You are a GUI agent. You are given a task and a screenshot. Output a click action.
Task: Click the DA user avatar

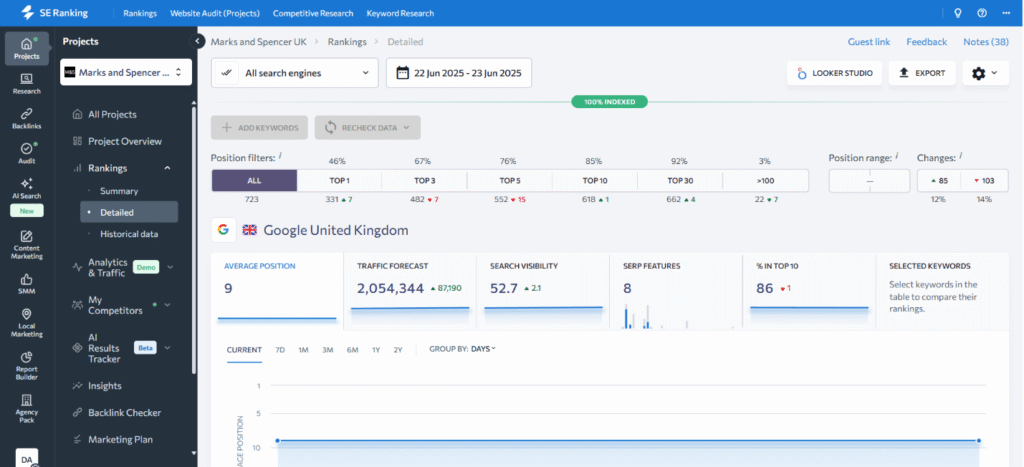click(x=27, y=459)
